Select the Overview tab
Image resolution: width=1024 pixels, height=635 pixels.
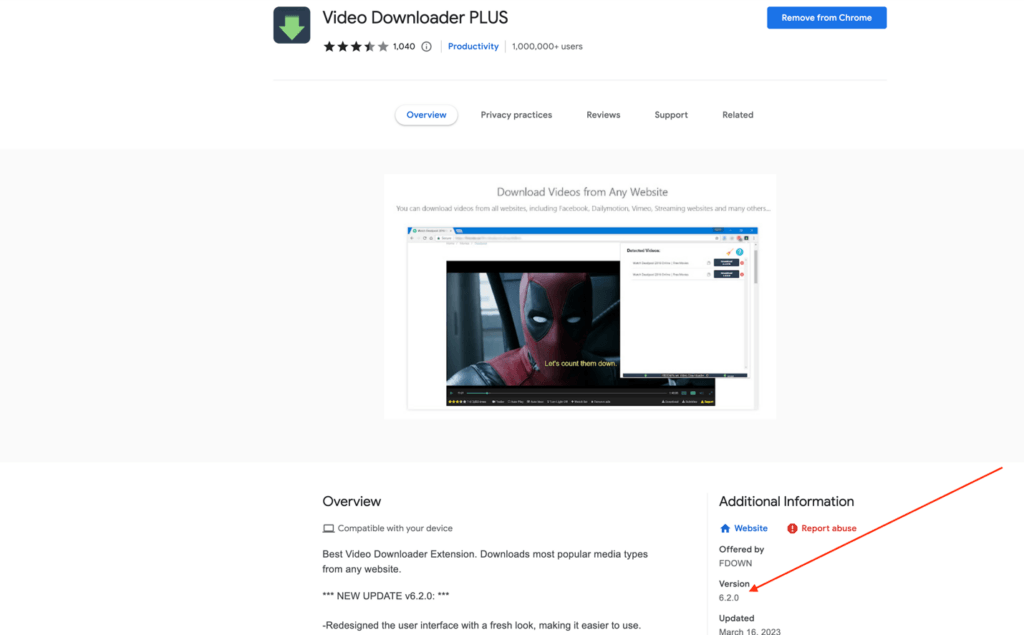tap(426, 115)
